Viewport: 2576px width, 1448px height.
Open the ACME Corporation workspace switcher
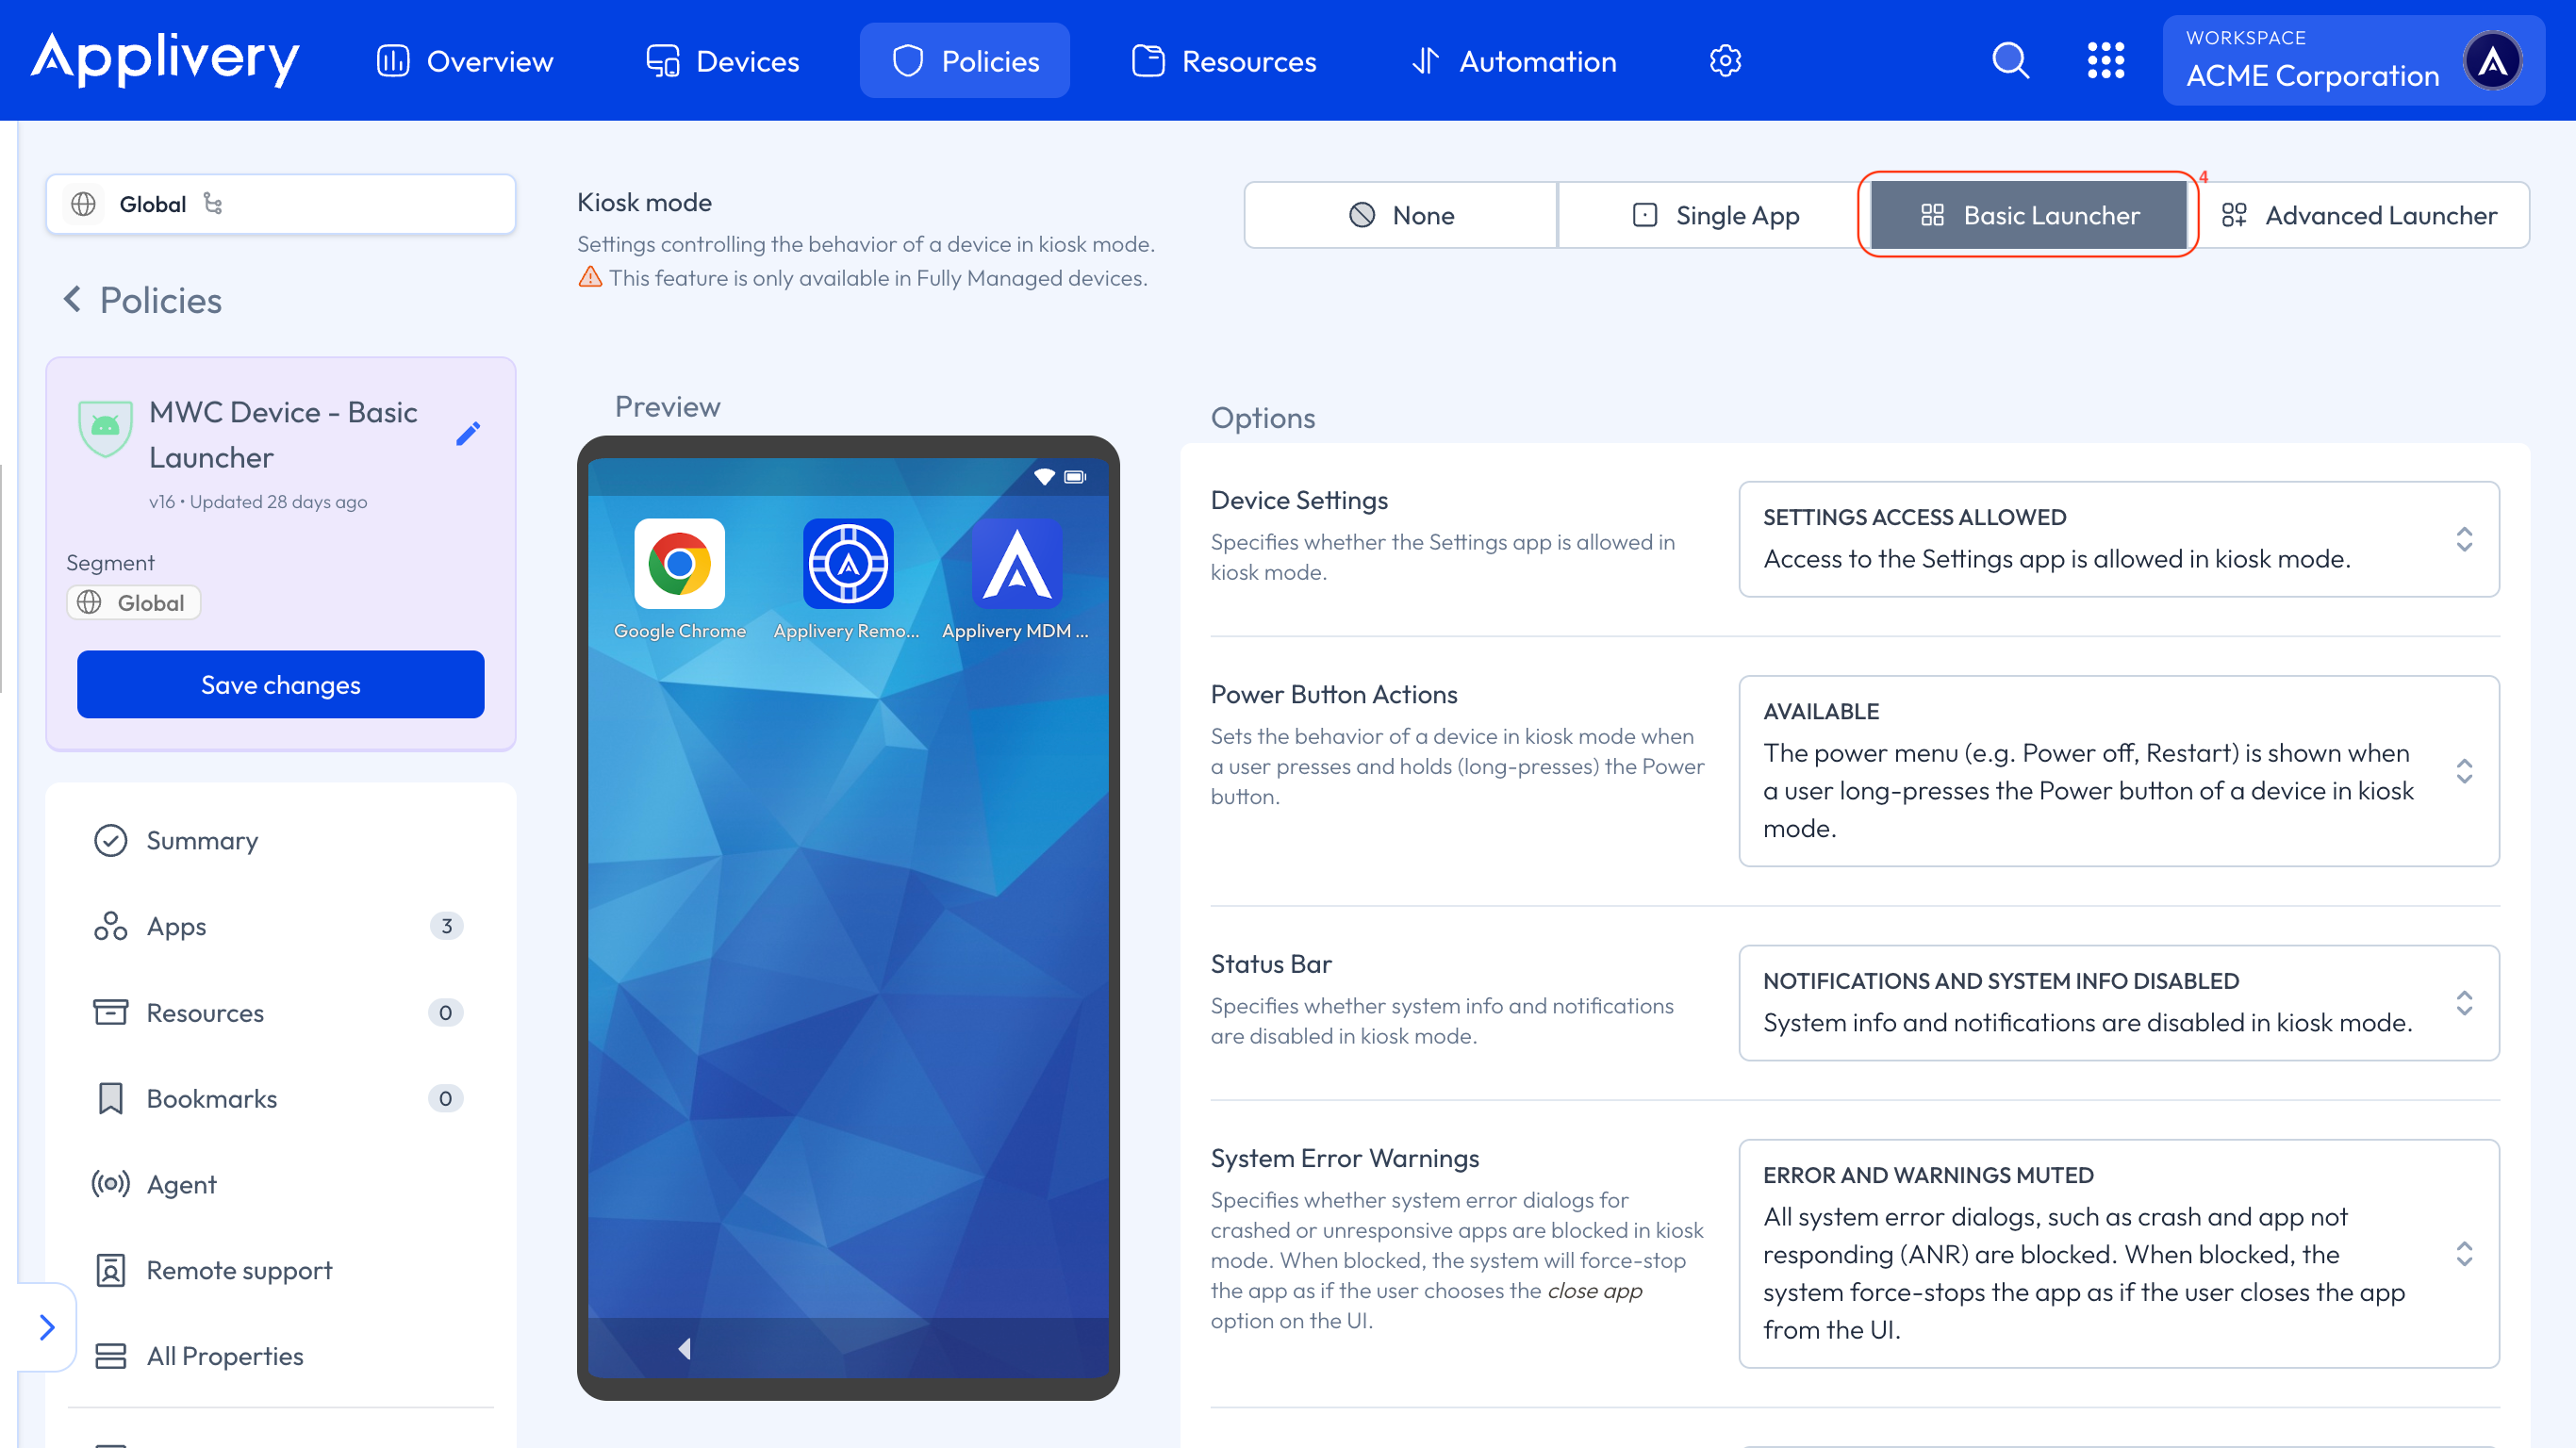pos(2353,61)
